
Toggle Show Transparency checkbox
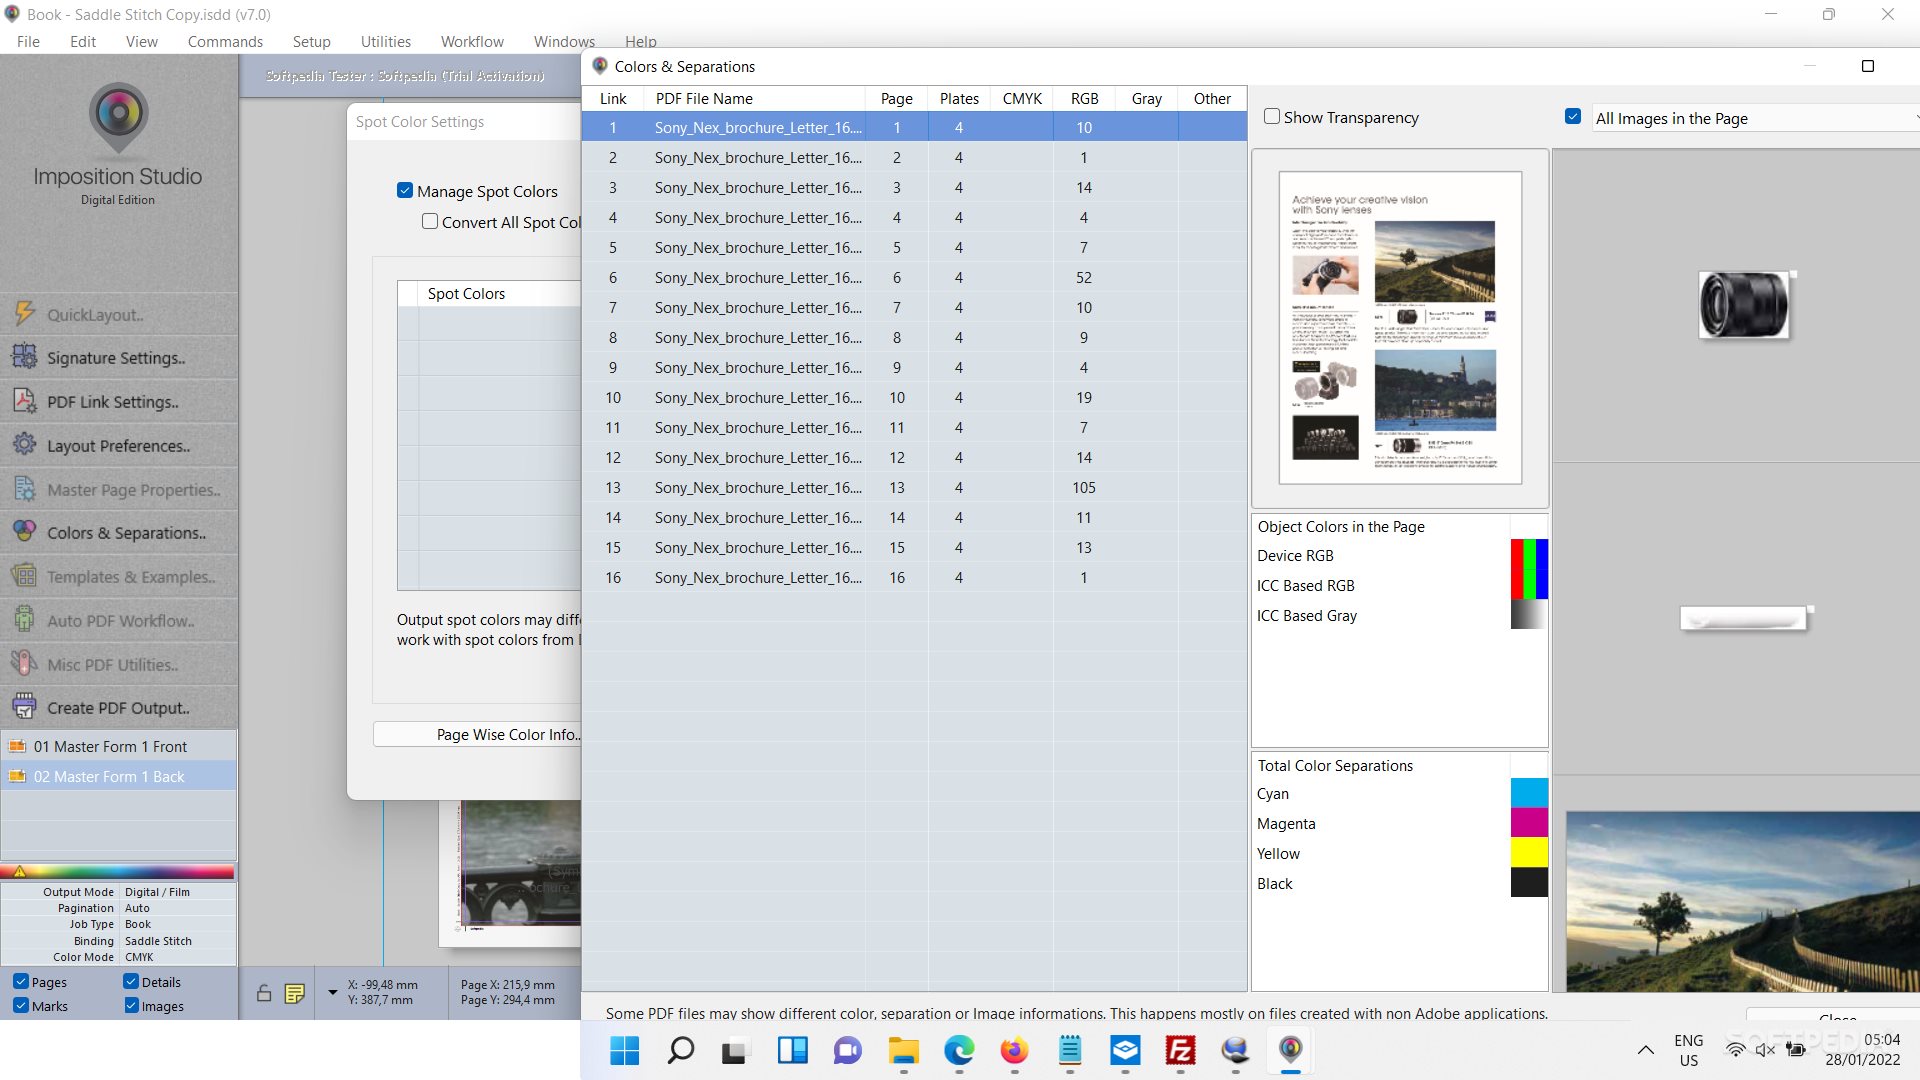point(1272,117)
